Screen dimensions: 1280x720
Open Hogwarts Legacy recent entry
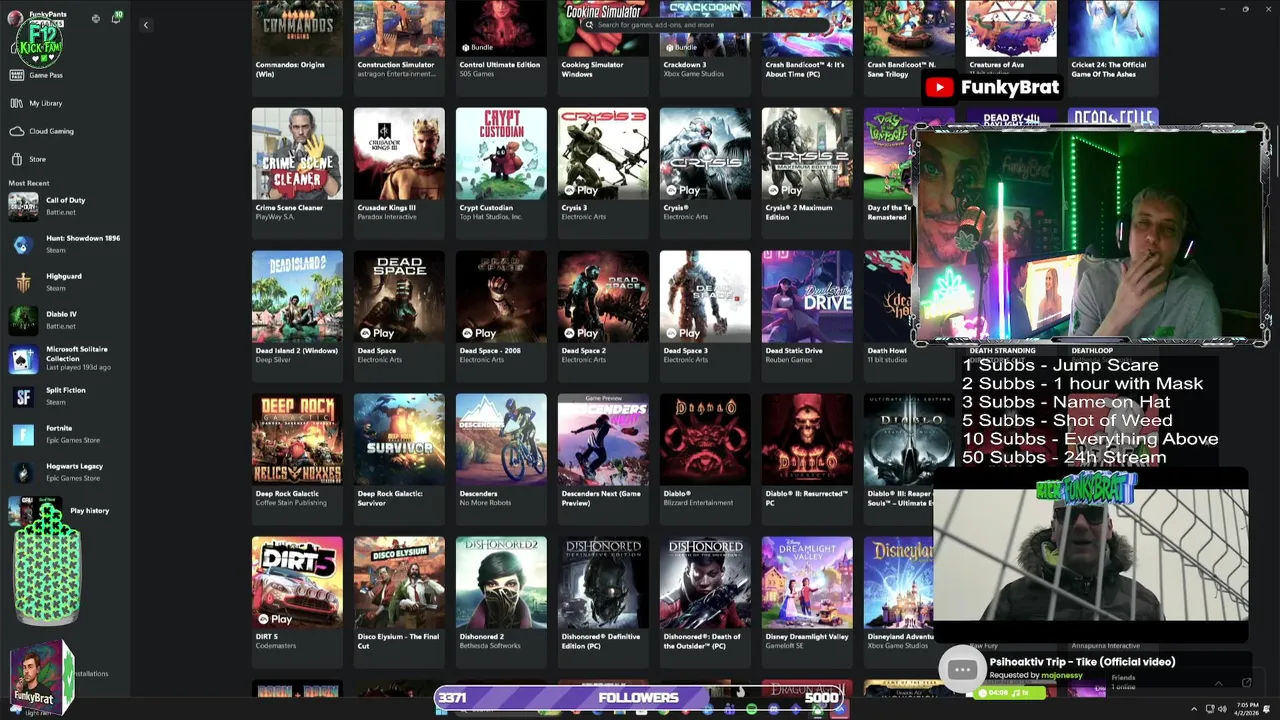tap(65, 472)
